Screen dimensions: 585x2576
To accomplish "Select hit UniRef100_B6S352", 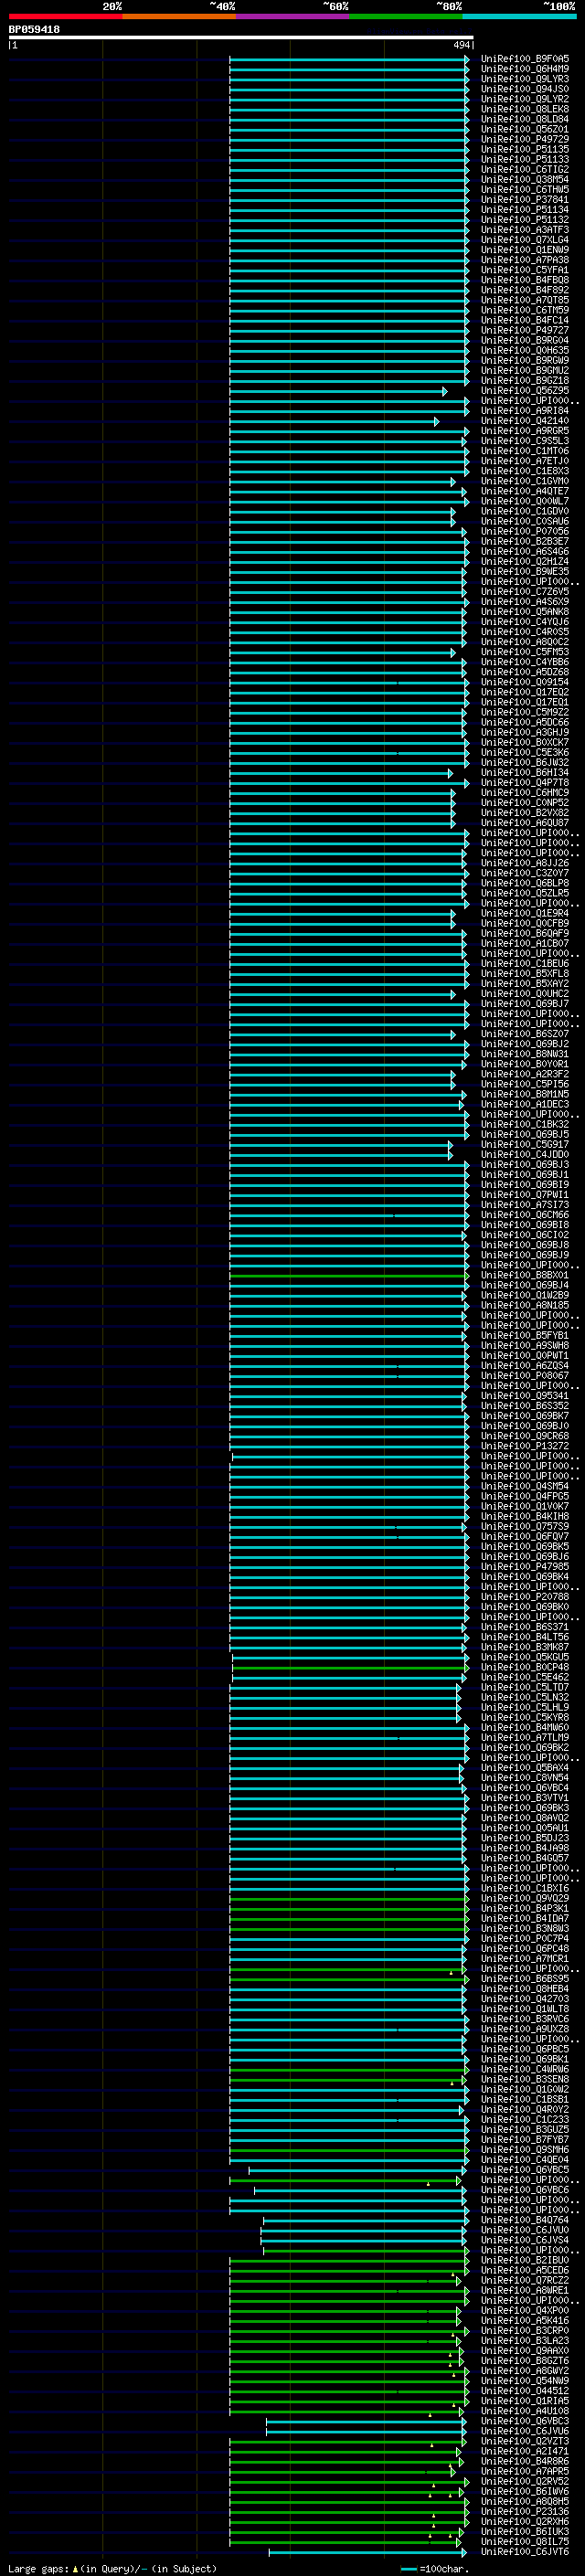I will coord(524,1406).
